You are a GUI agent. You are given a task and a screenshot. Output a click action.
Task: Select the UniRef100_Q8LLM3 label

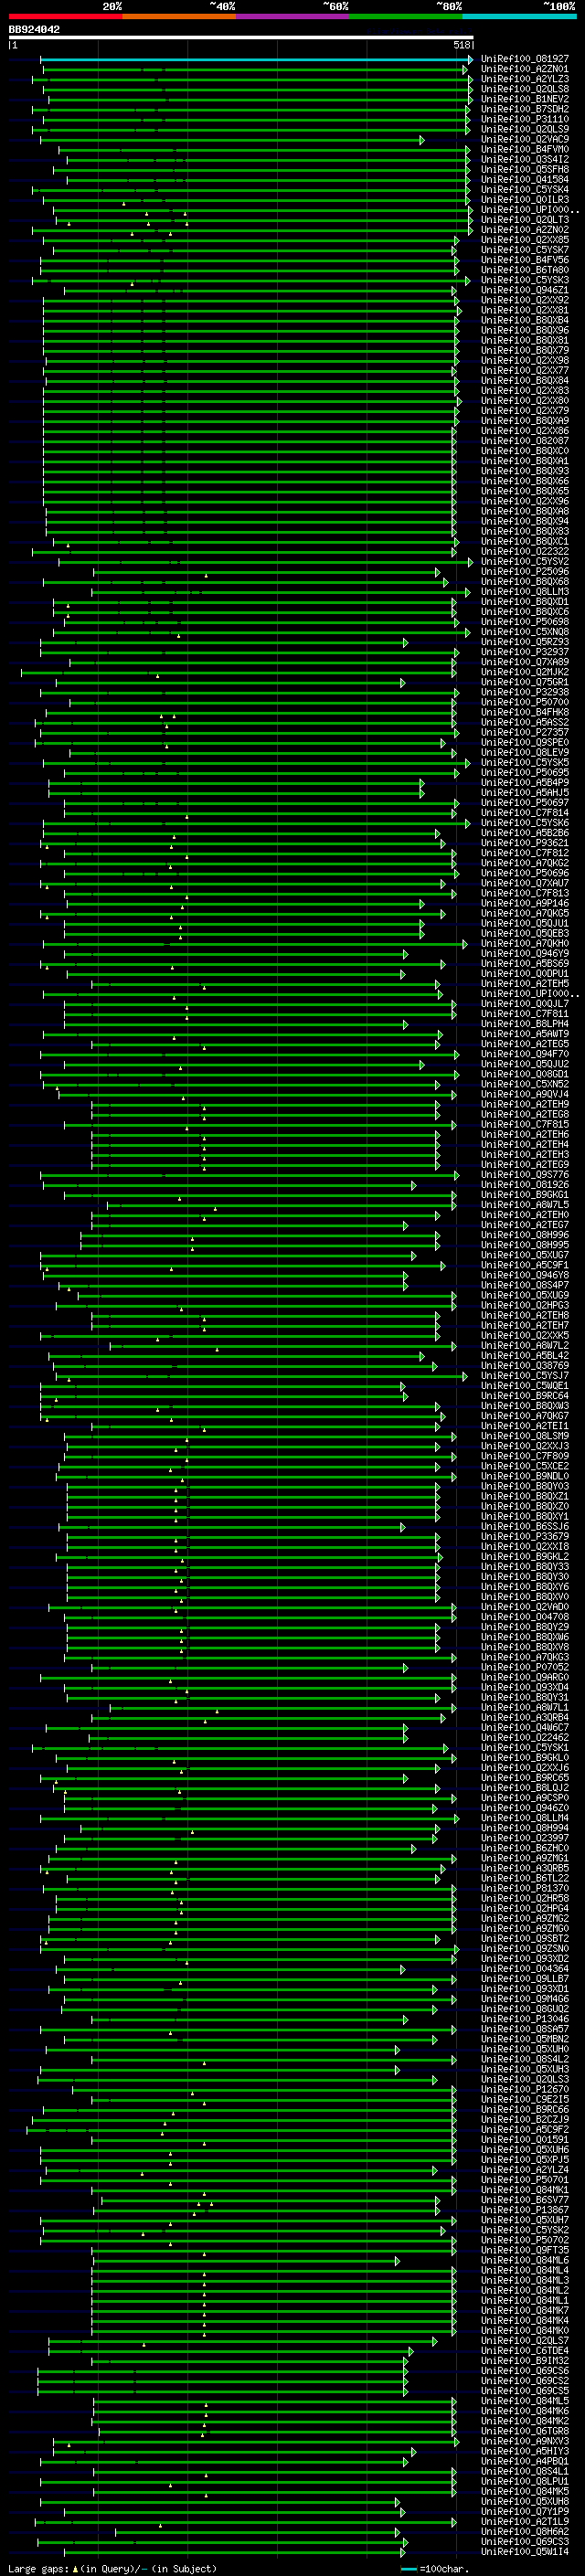pyautogui.click(x=525, y=592)
